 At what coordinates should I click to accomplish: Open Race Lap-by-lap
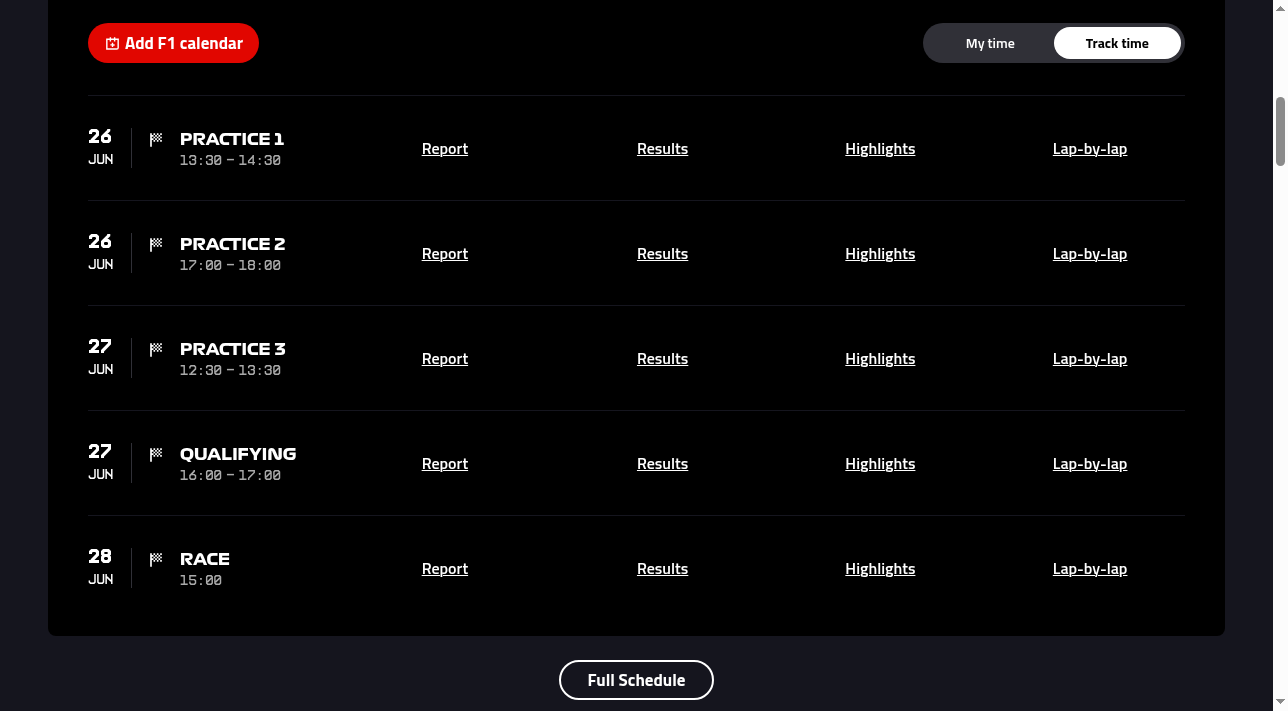click(x=1090, y=569)
